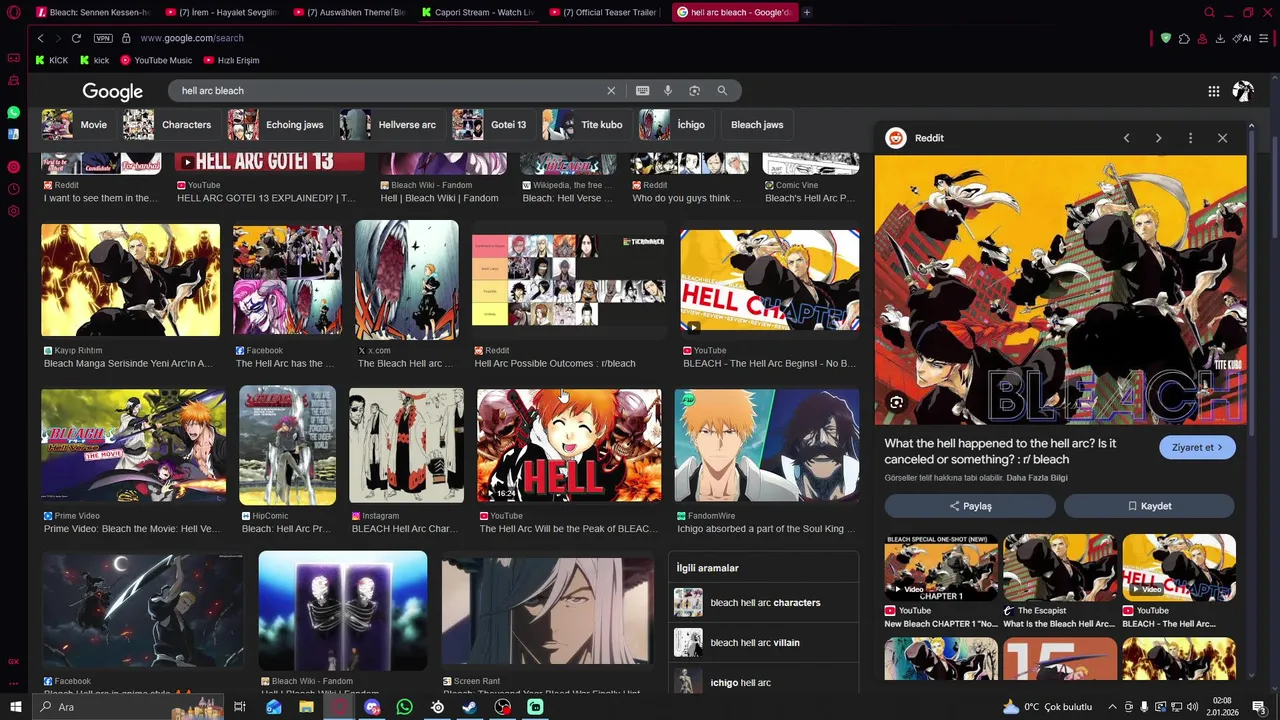Open a new tab with plus button

[x=807, y=13]
